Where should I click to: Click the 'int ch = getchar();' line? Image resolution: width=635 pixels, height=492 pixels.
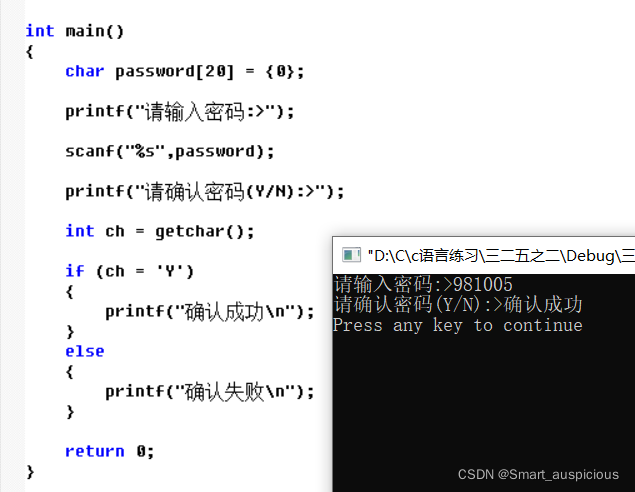160,231
